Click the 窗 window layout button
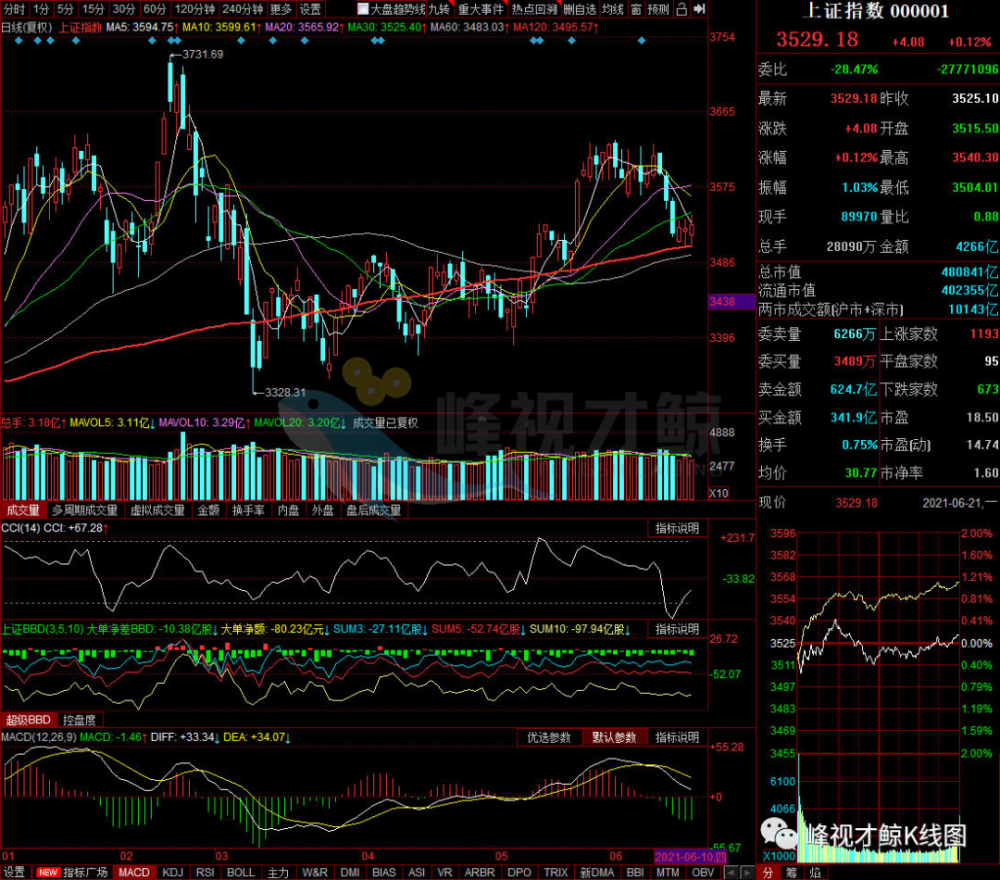 (636, 9)
